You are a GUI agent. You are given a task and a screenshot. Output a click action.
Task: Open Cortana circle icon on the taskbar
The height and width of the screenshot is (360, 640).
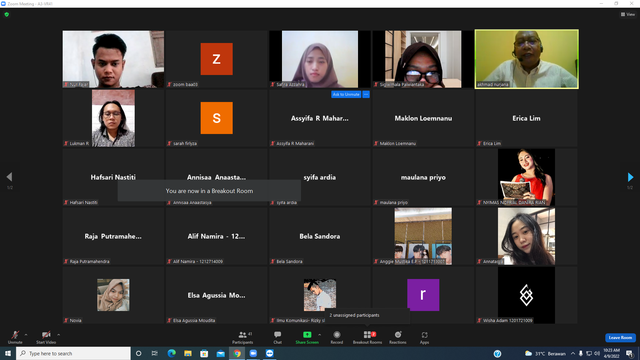click(x=138, y=353)
